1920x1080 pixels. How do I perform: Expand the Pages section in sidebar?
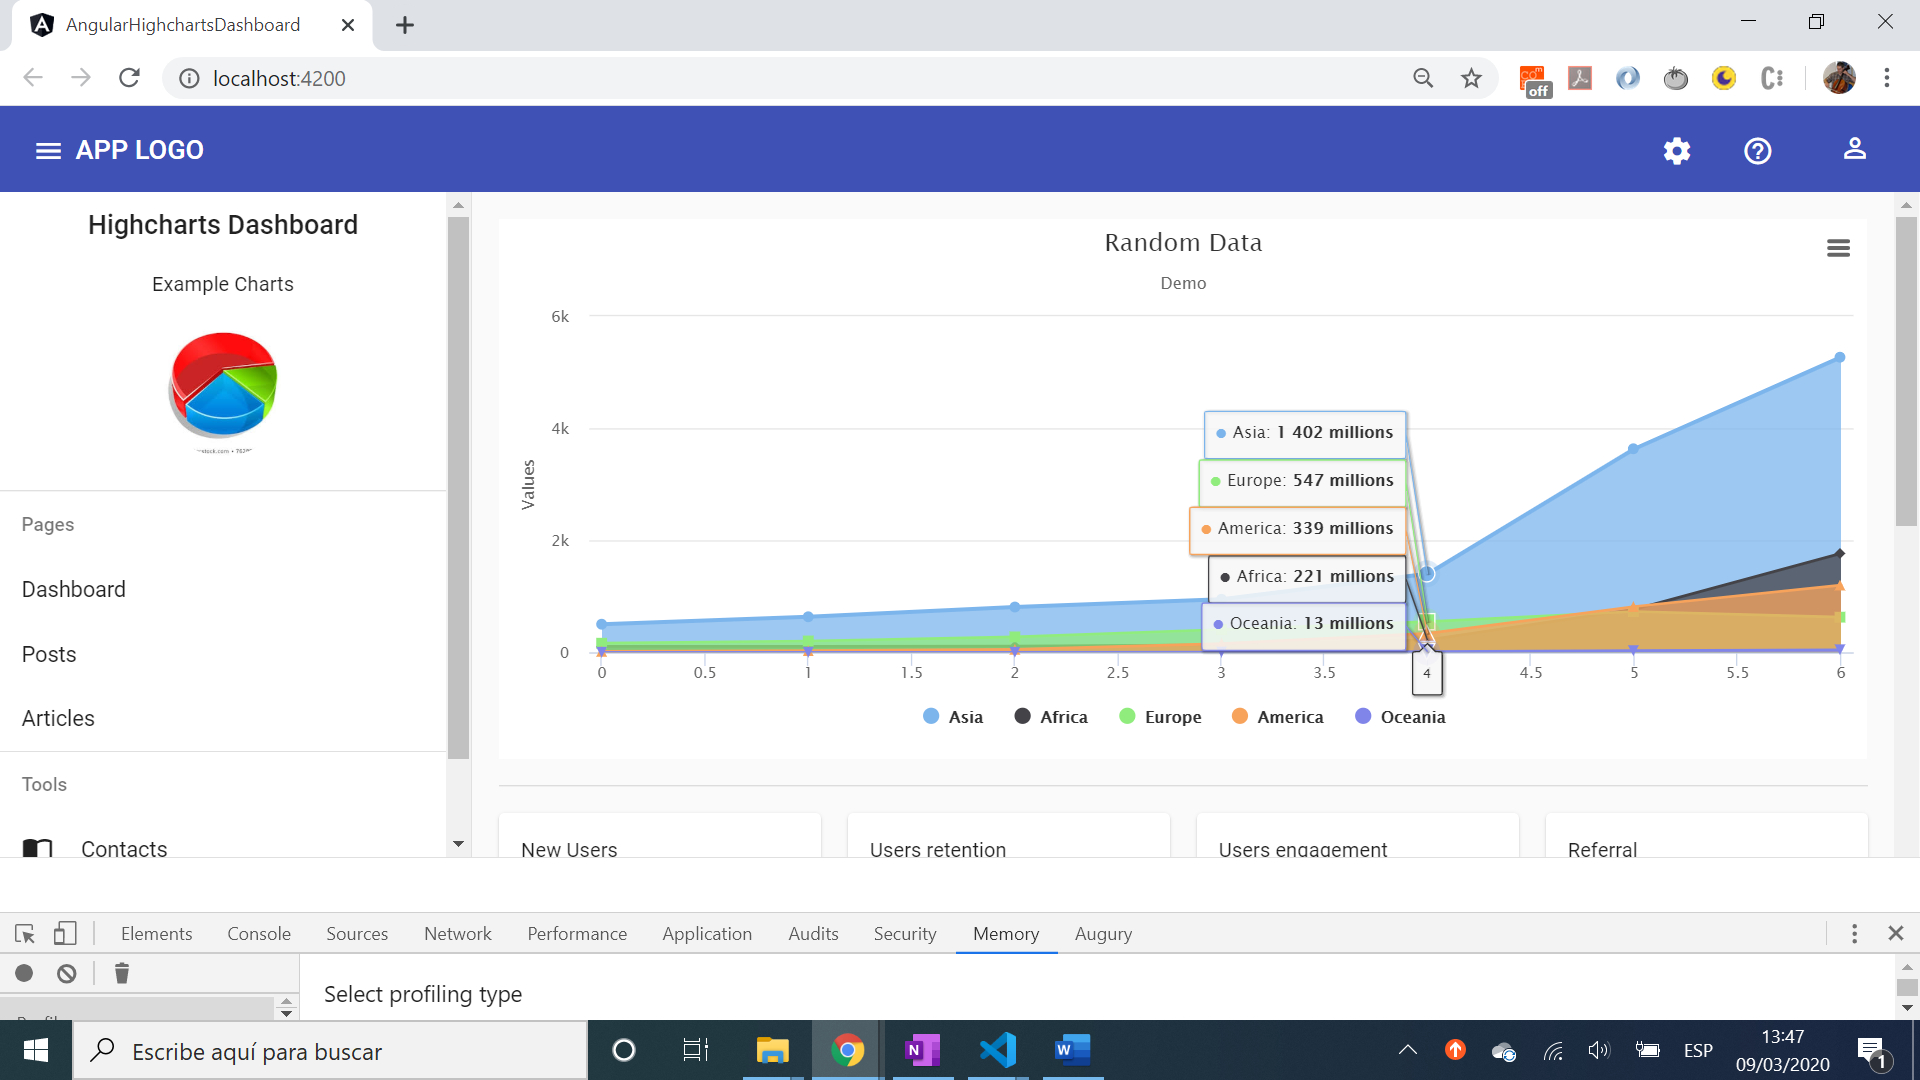coord(46,524)
